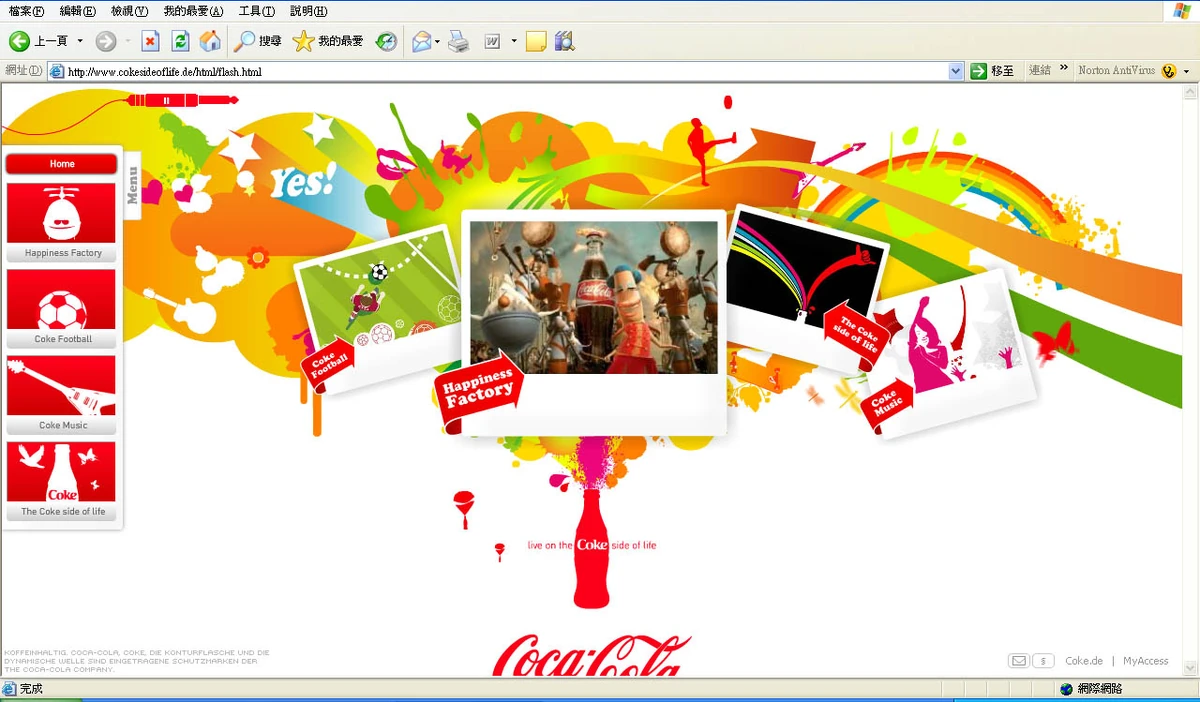Click the browser Home icon
The height and width of the screenshot is (702, 1200).
tap(210, 41)
